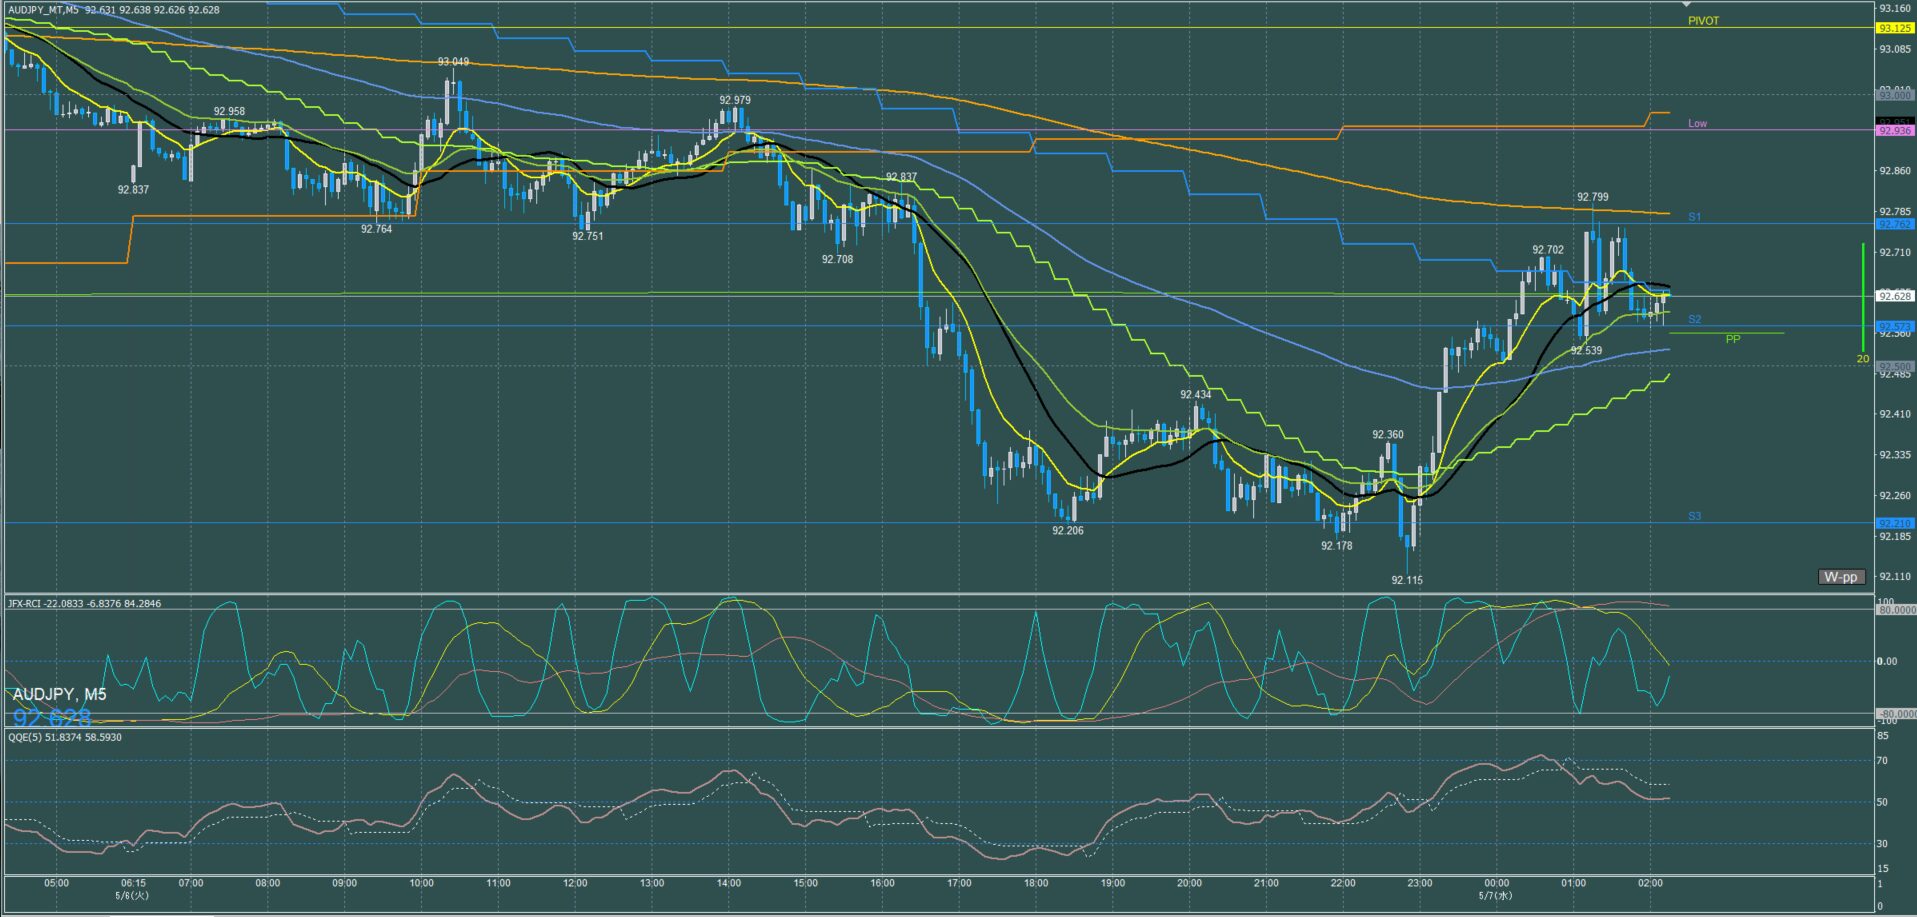Click the blue 92.573 price tag
Screen dimensions: 1917x917
(x=1895, y=327)
